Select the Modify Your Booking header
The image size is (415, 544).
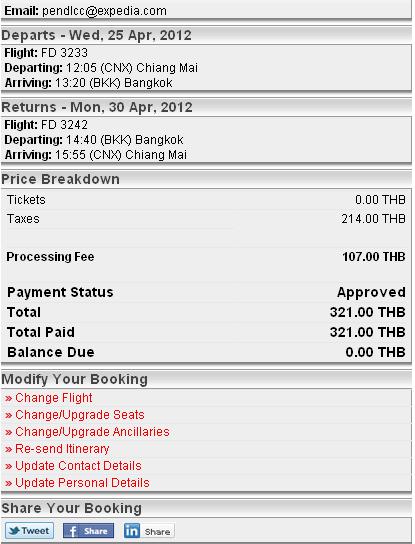click(x=75, y=379)
